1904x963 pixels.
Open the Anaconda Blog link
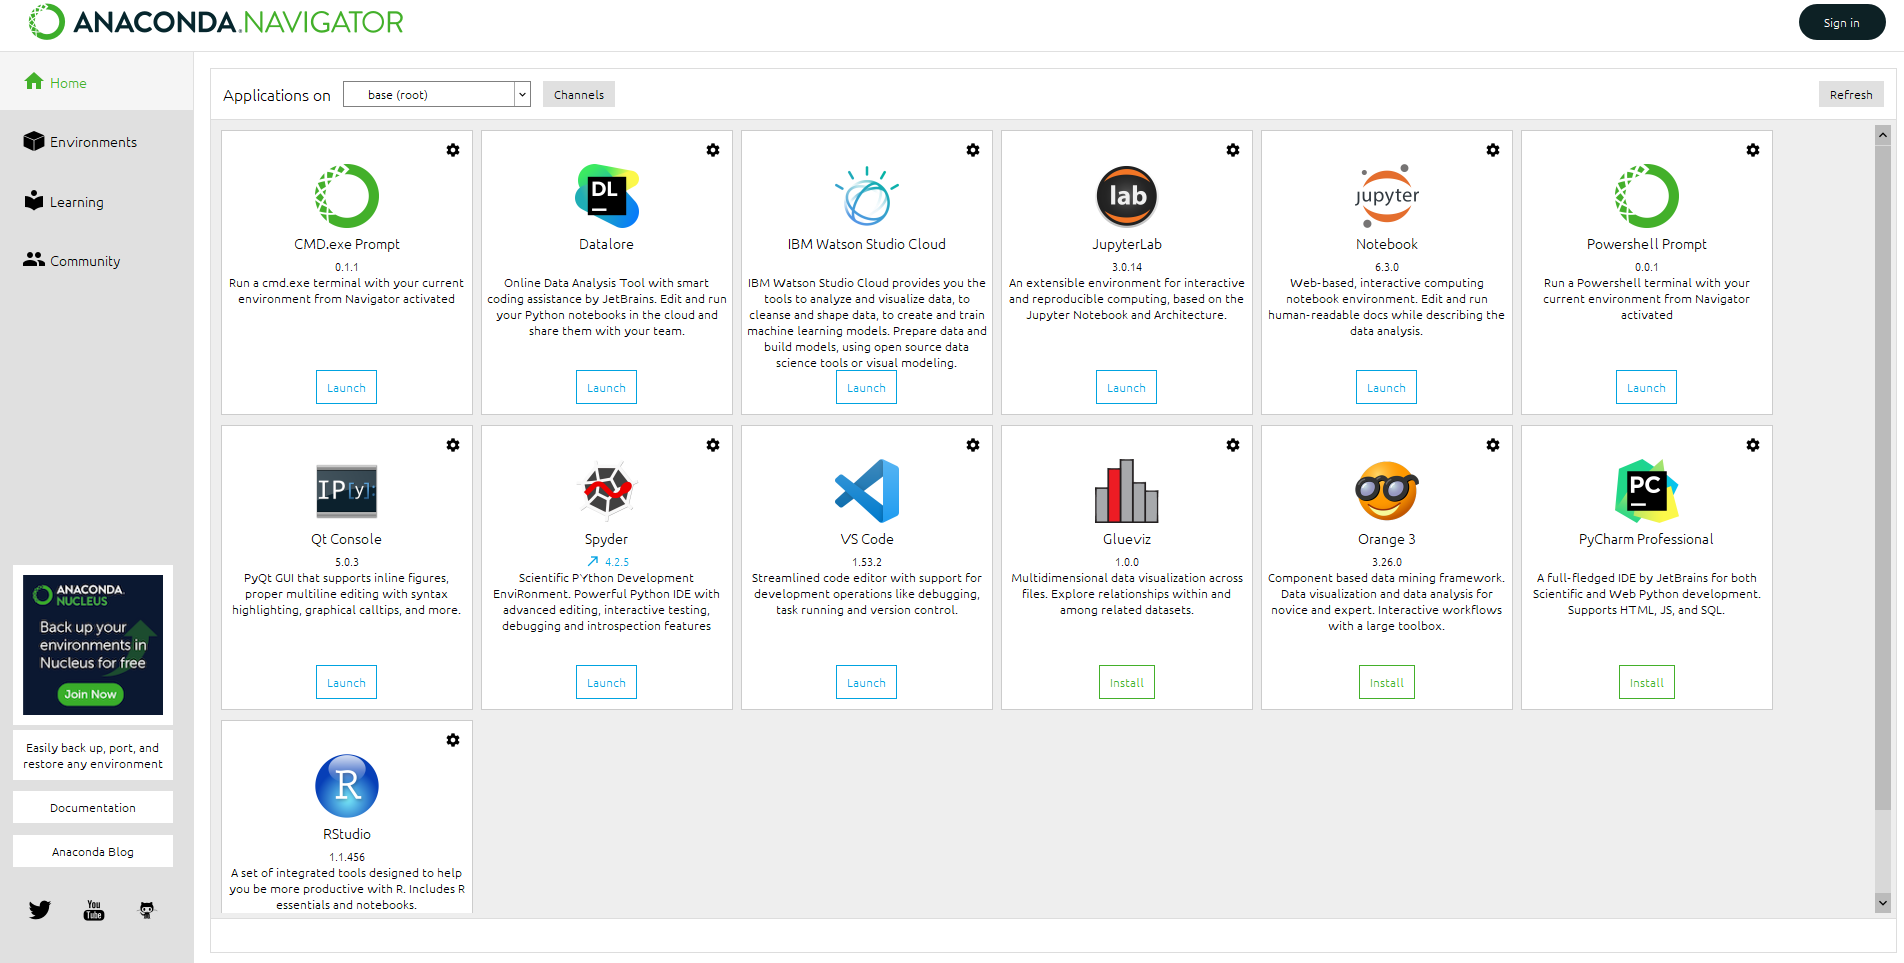coord(93,851)
